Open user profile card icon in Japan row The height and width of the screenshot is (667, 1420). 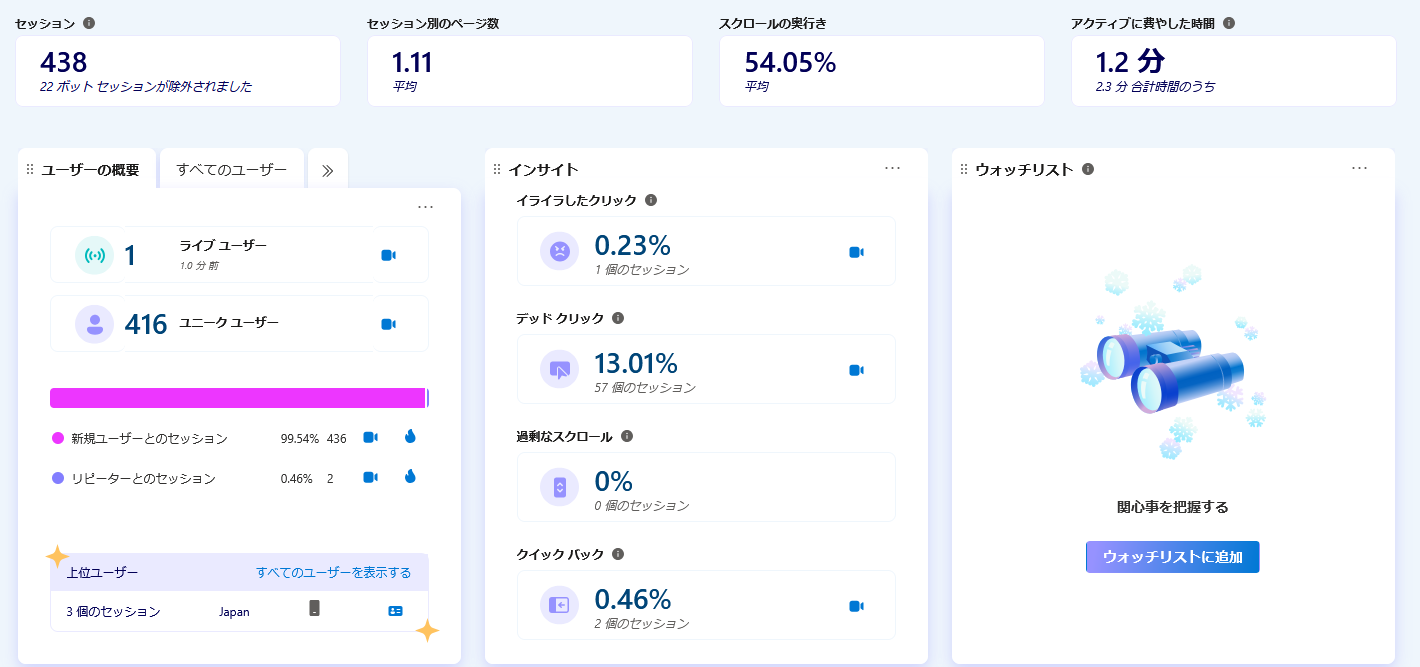click(x=395, y=610)
